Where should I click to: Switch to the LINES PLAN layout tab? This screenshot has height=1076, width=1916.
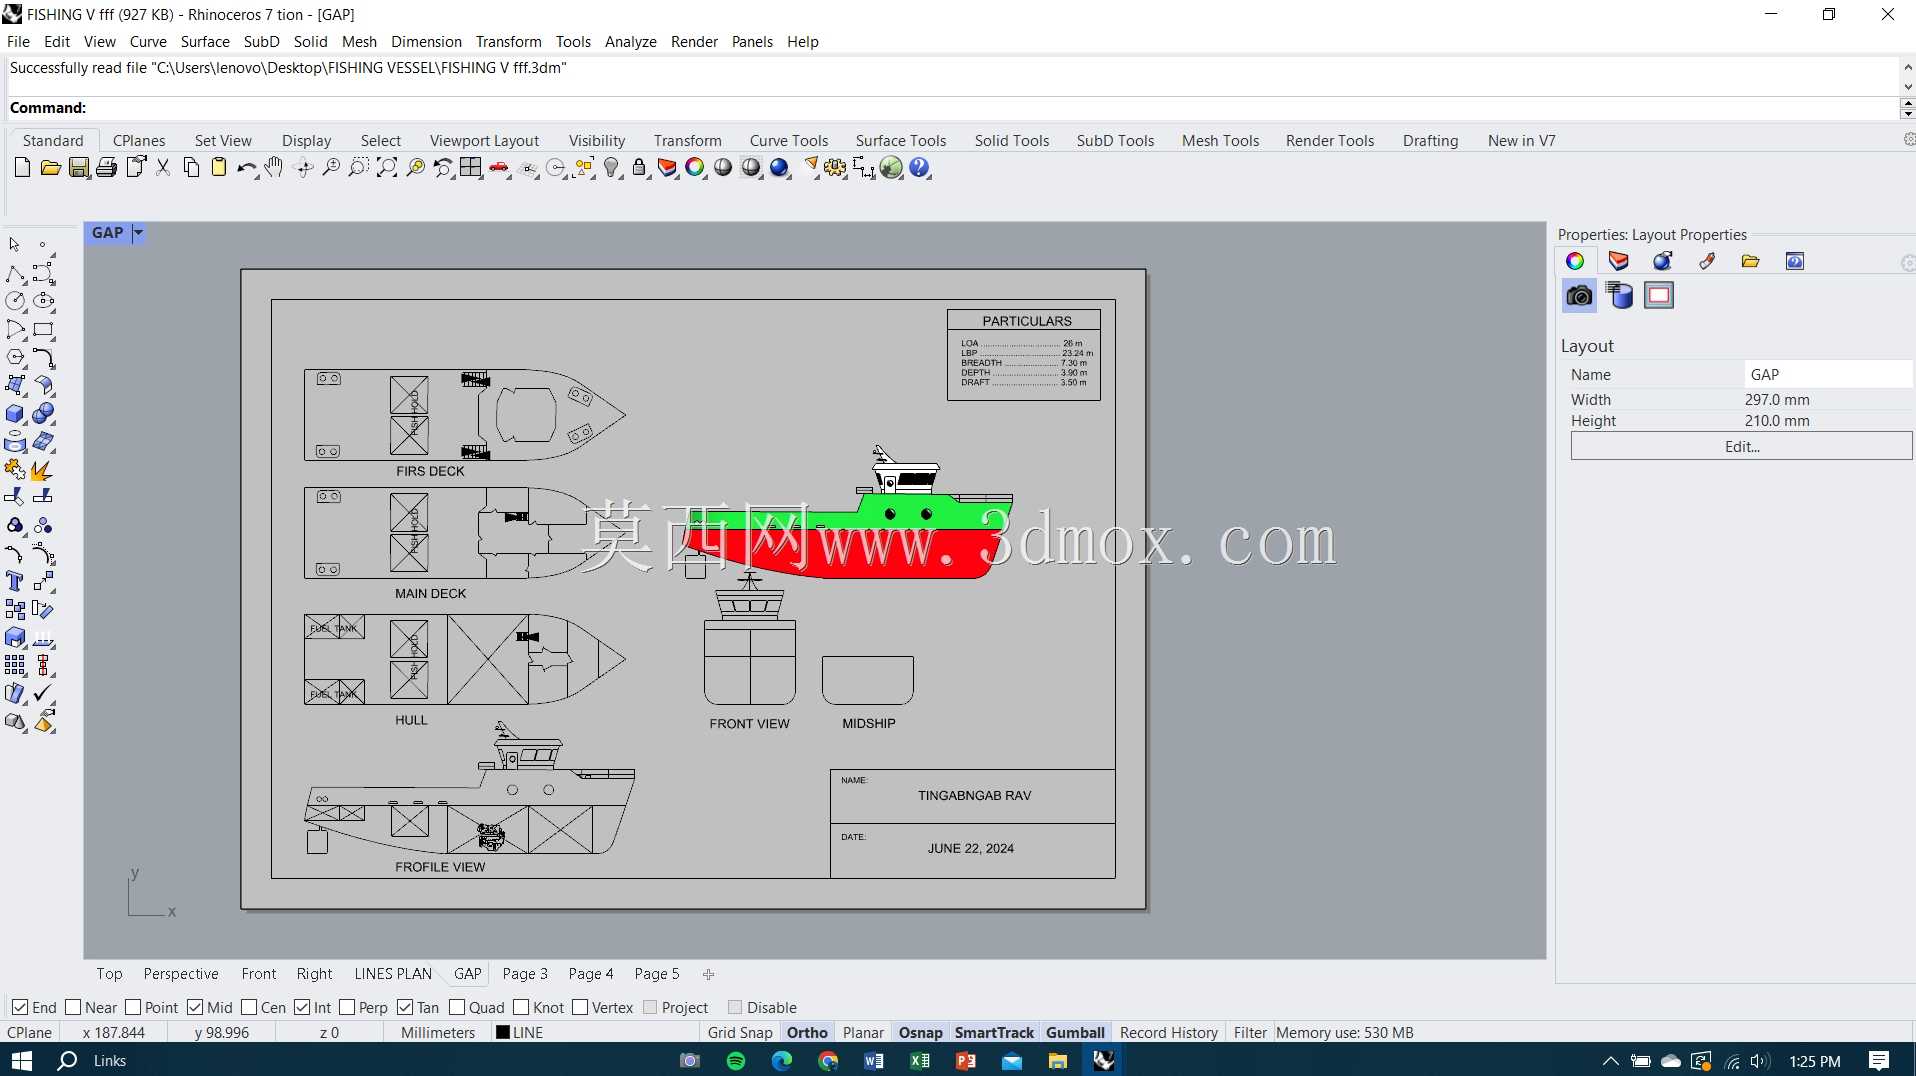coord(393,974)
